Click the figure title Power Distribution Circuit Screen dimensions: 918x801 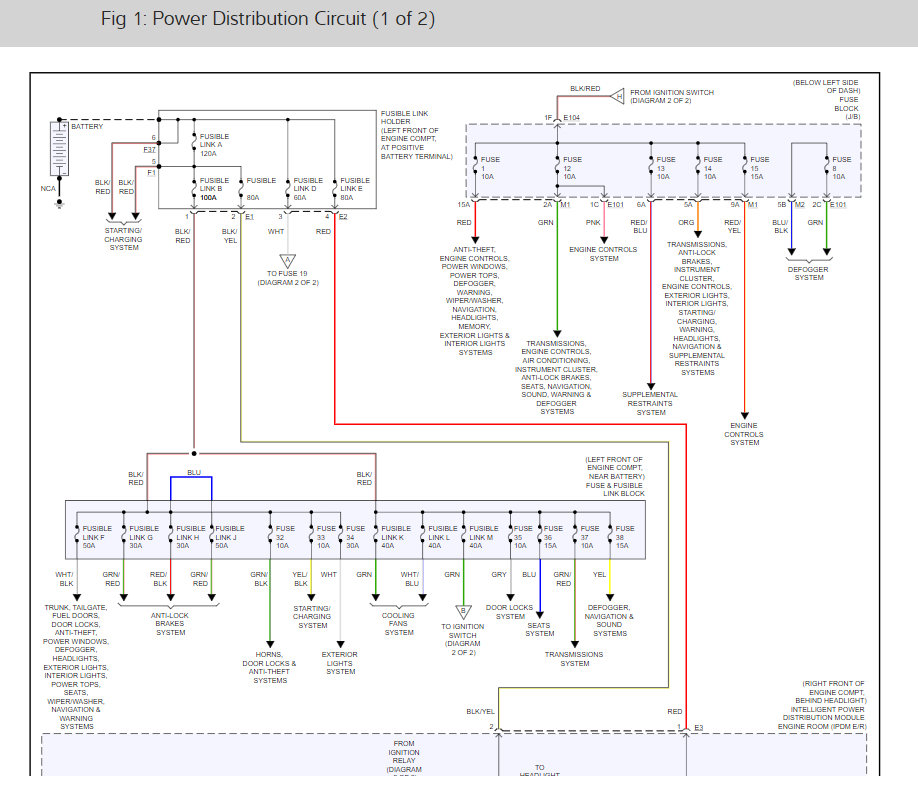267,20
